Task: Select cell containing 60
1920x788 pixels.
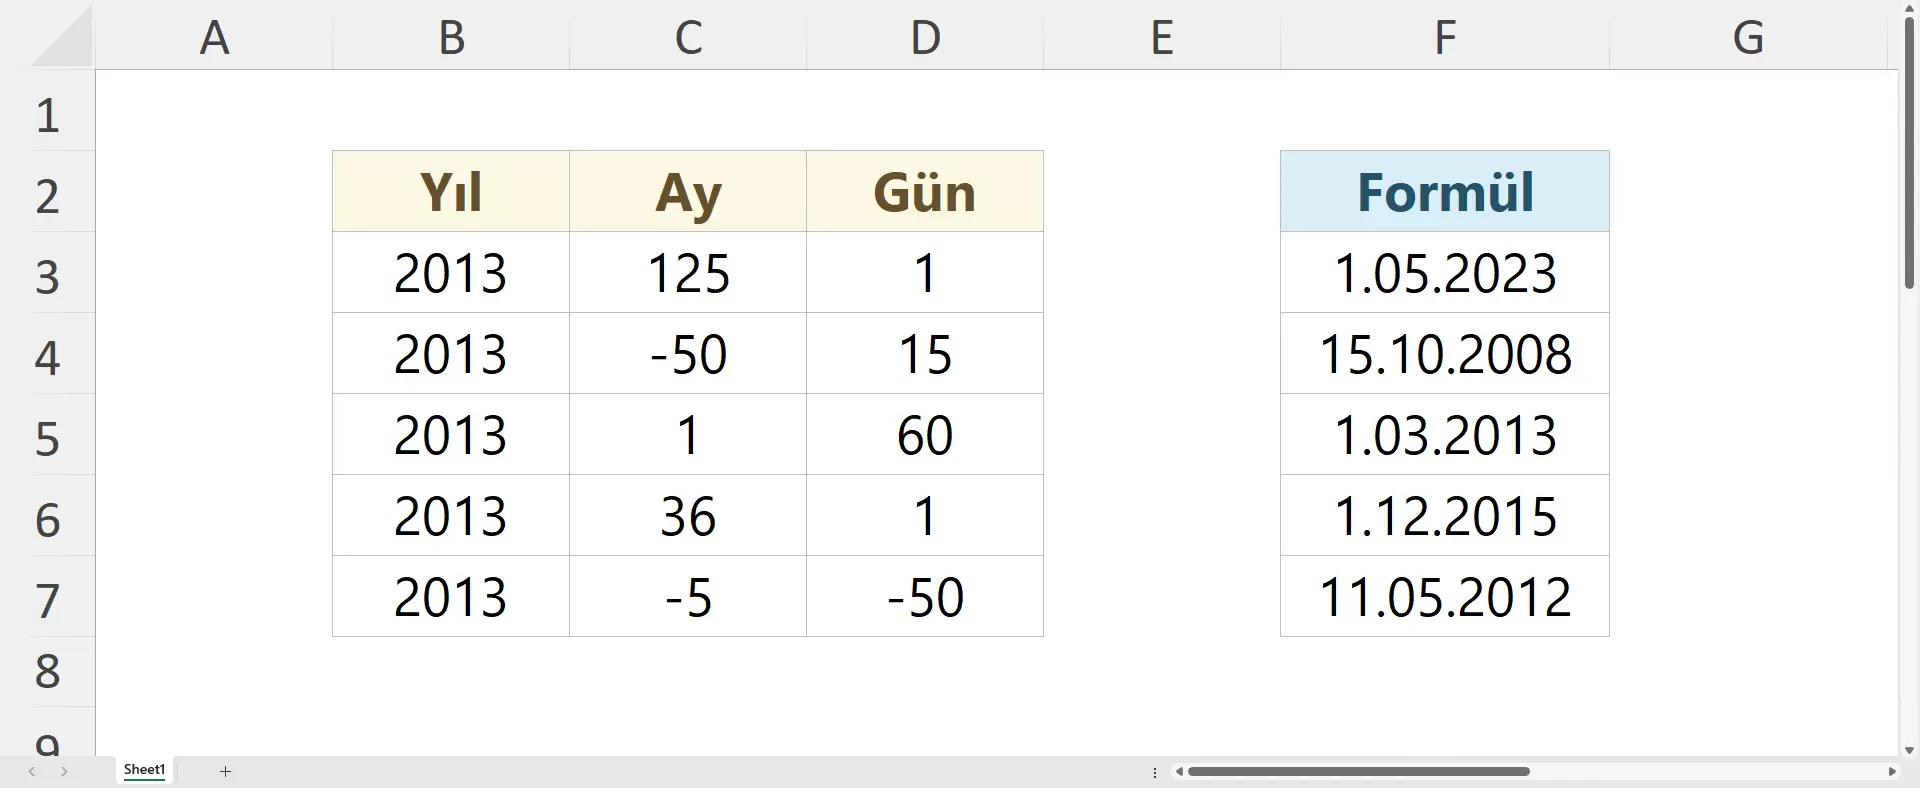Action: click(925, 435)
